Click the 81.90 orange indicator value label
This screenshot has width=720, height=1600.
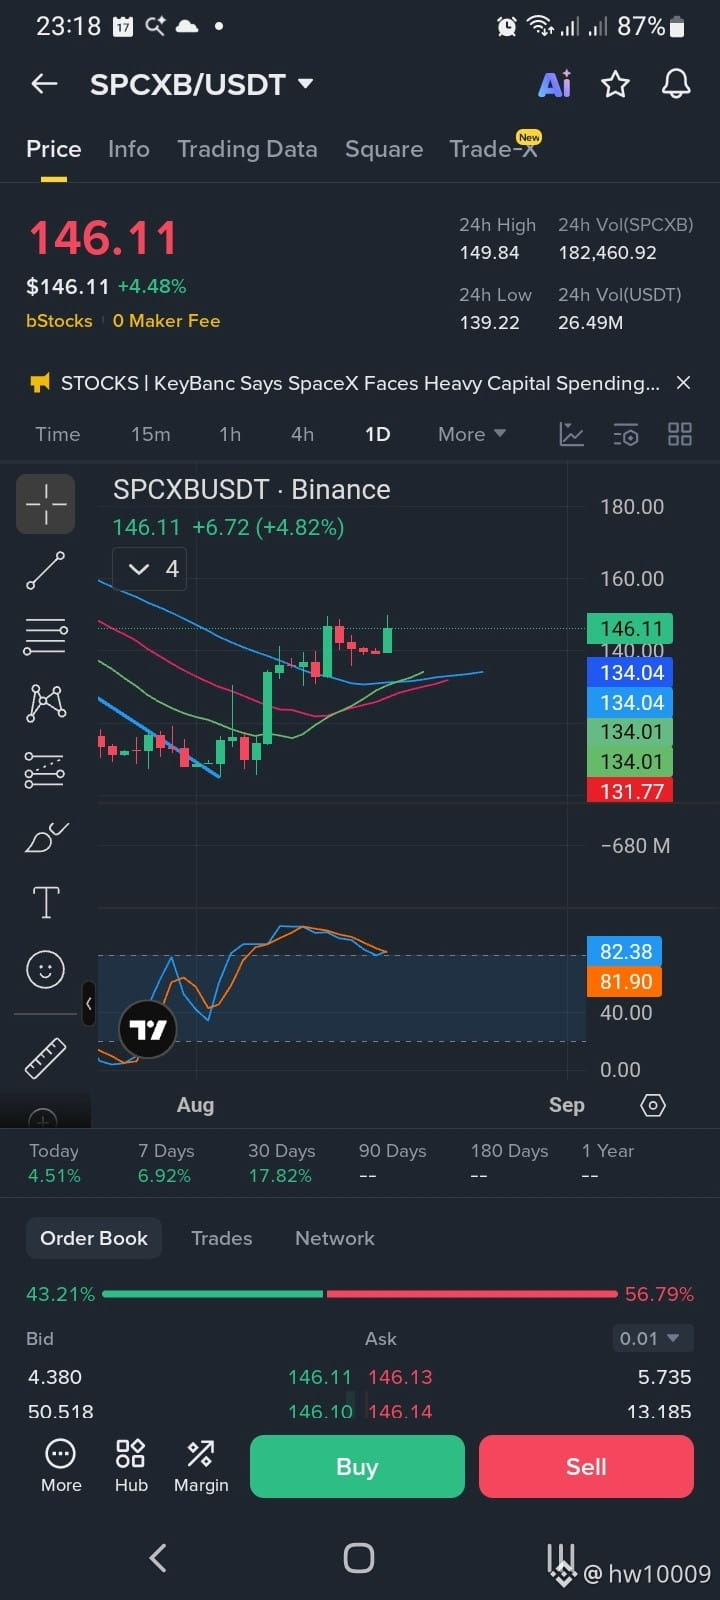[x=624, y=982]
